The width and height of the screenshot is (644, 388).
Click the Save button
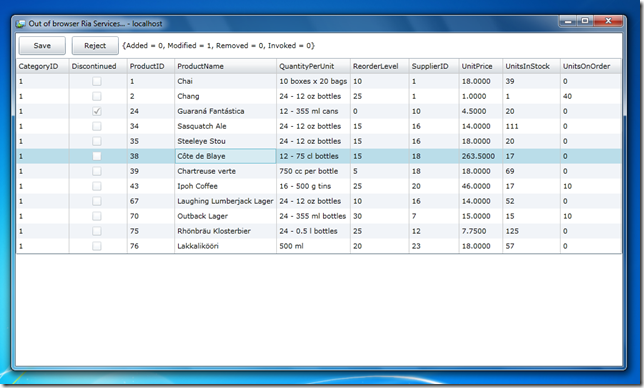tap(42, 46)
